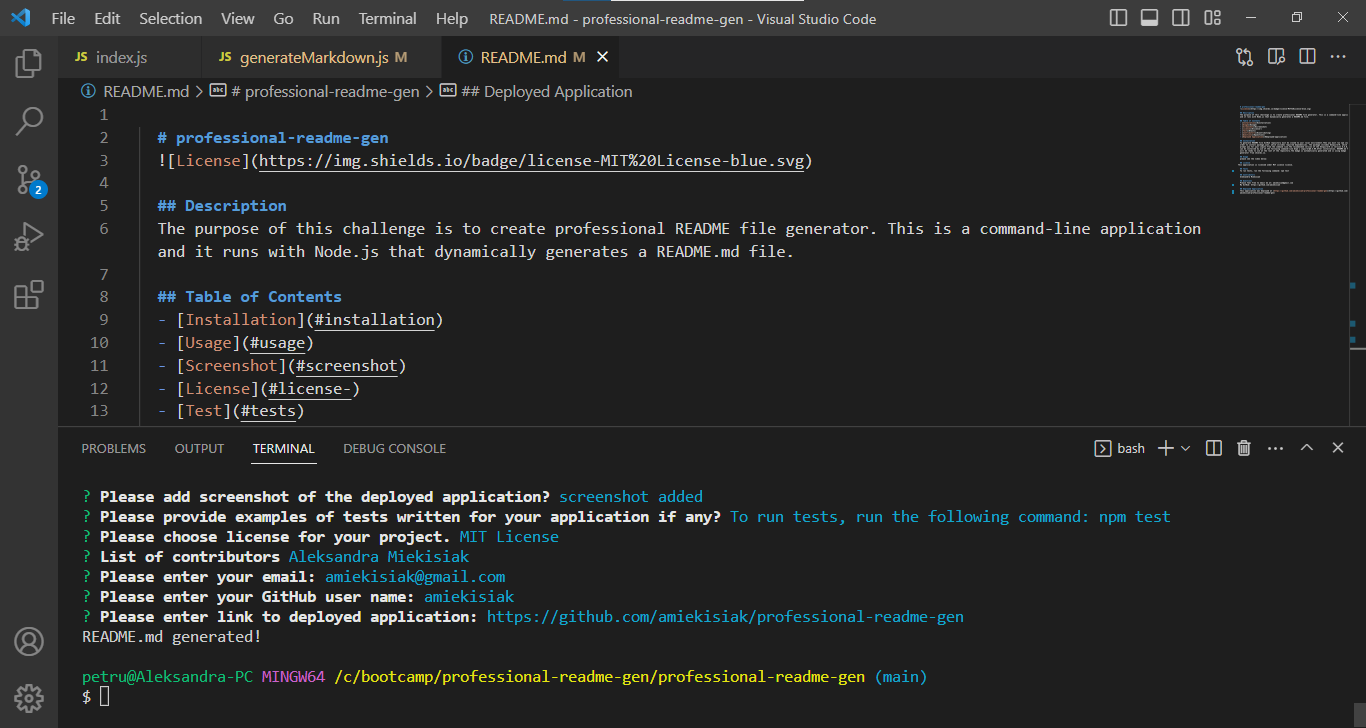This screenshot has width=1366, height=728.
Task: Select the Run and Debug icon
Action: 28,236
